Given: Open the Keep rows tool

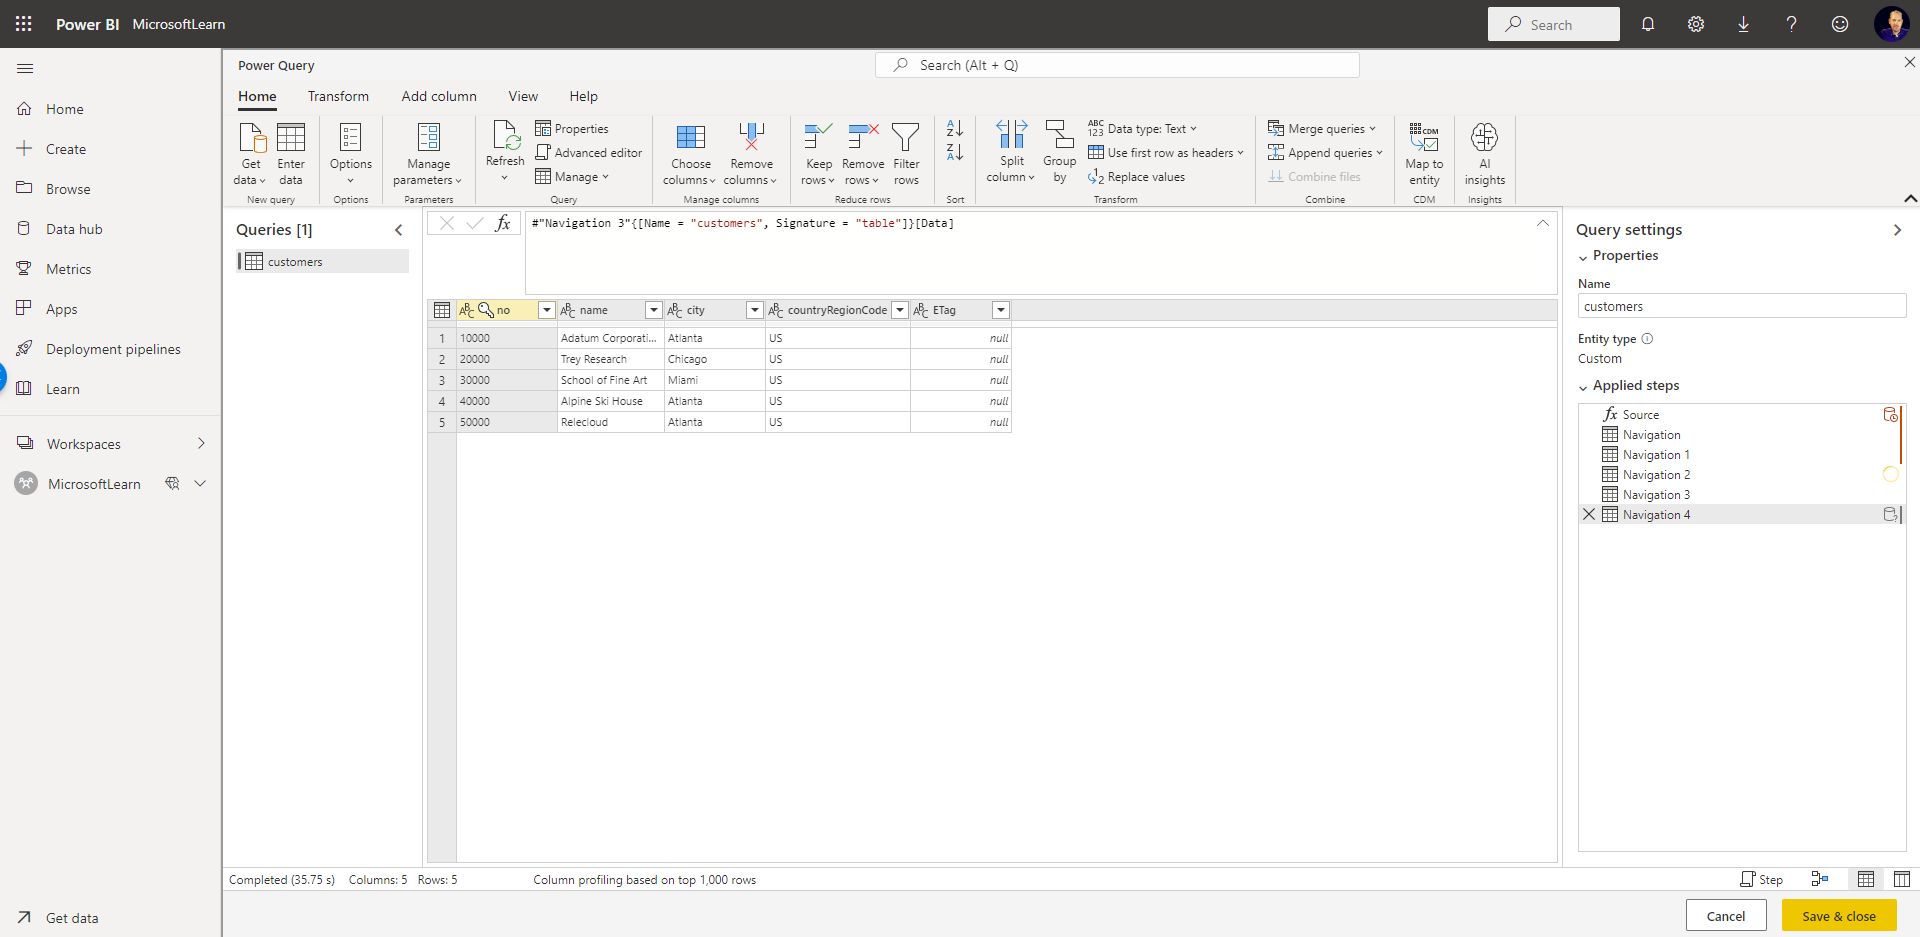Looking at the screenshot, I should tap(818, 153).
